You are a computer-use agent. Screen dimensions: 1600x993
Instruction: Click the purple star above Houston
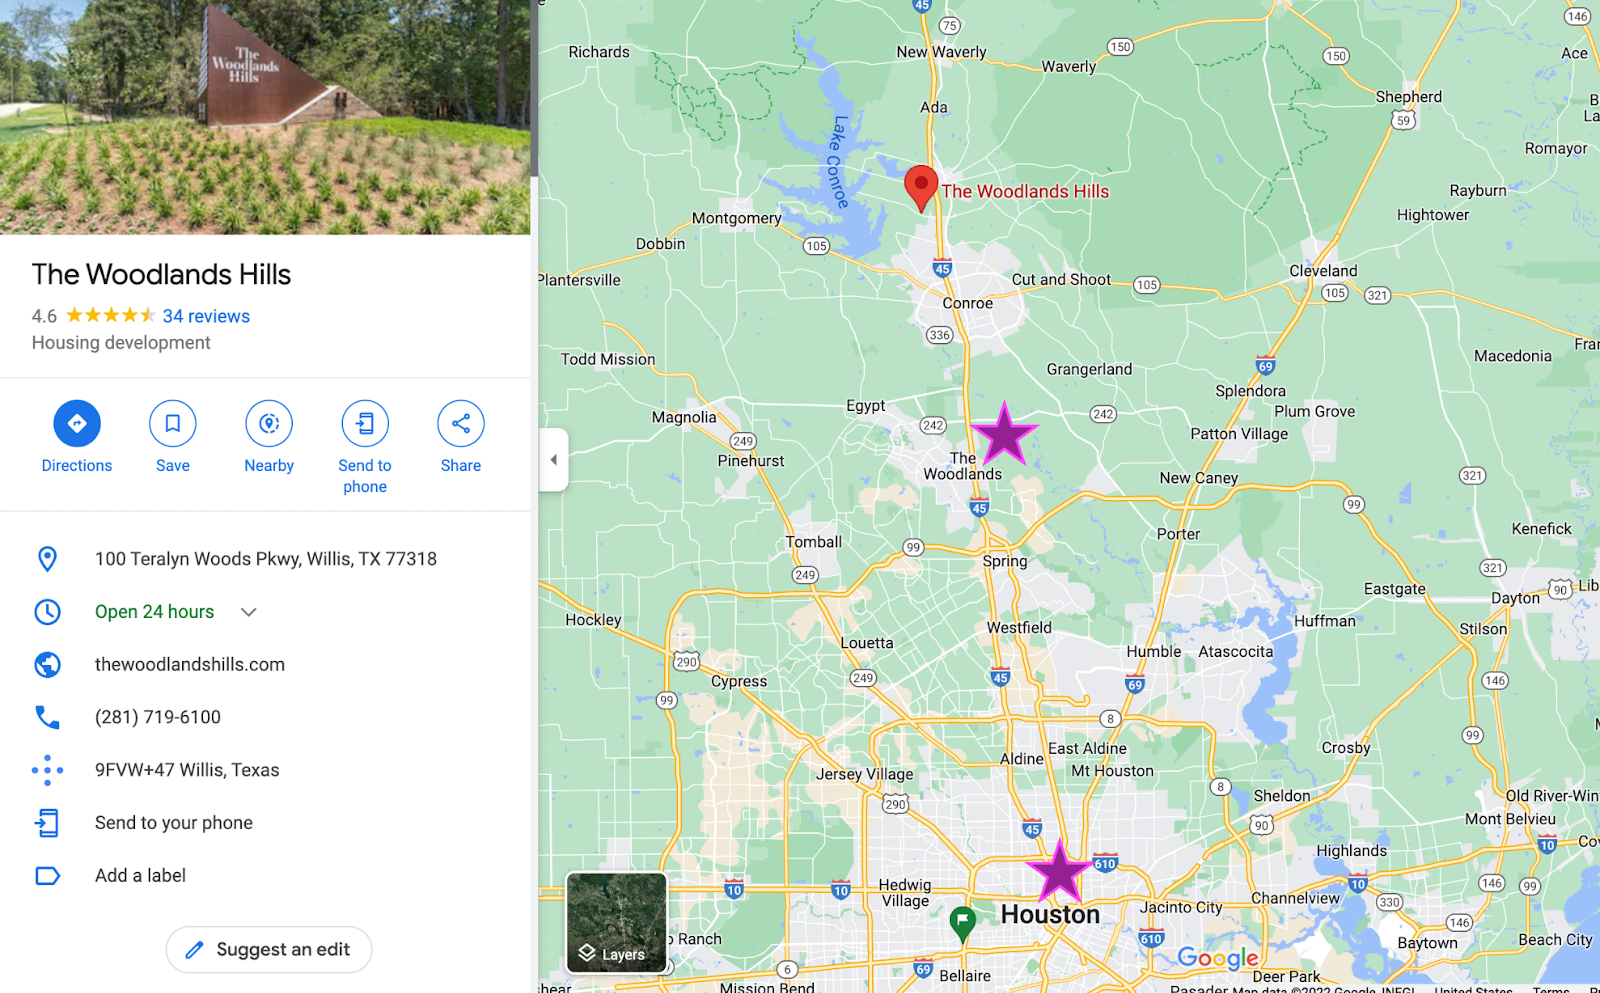coord(1059,871)
